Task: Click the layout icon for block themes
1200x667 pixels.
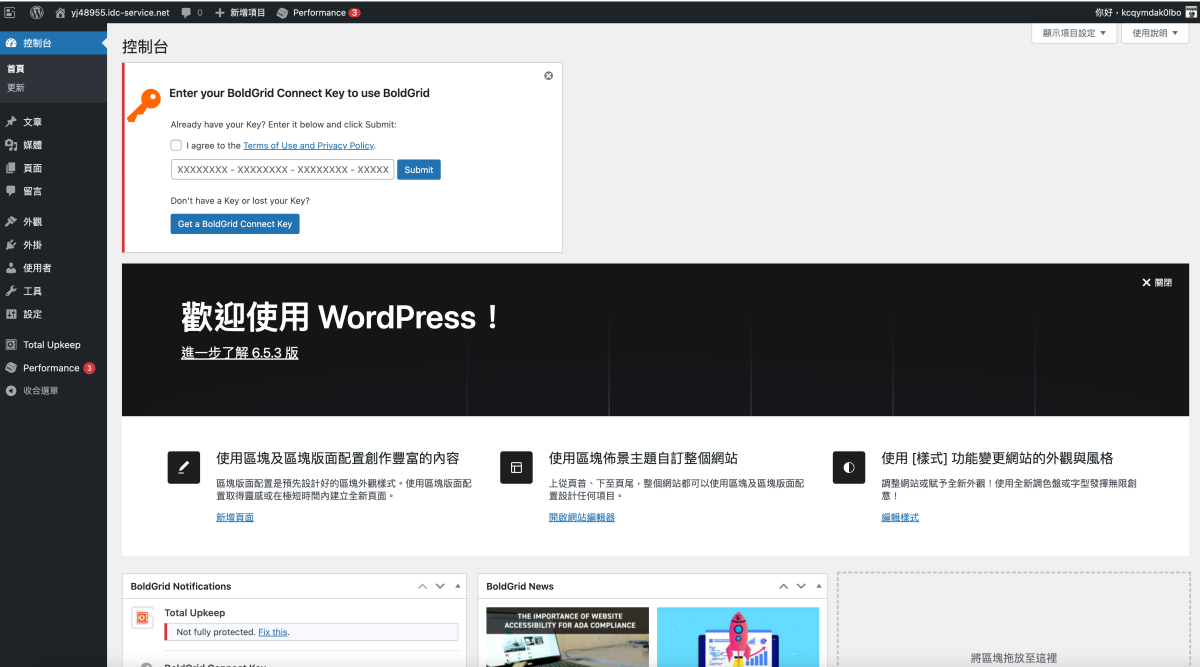Action: pos(516,467)
